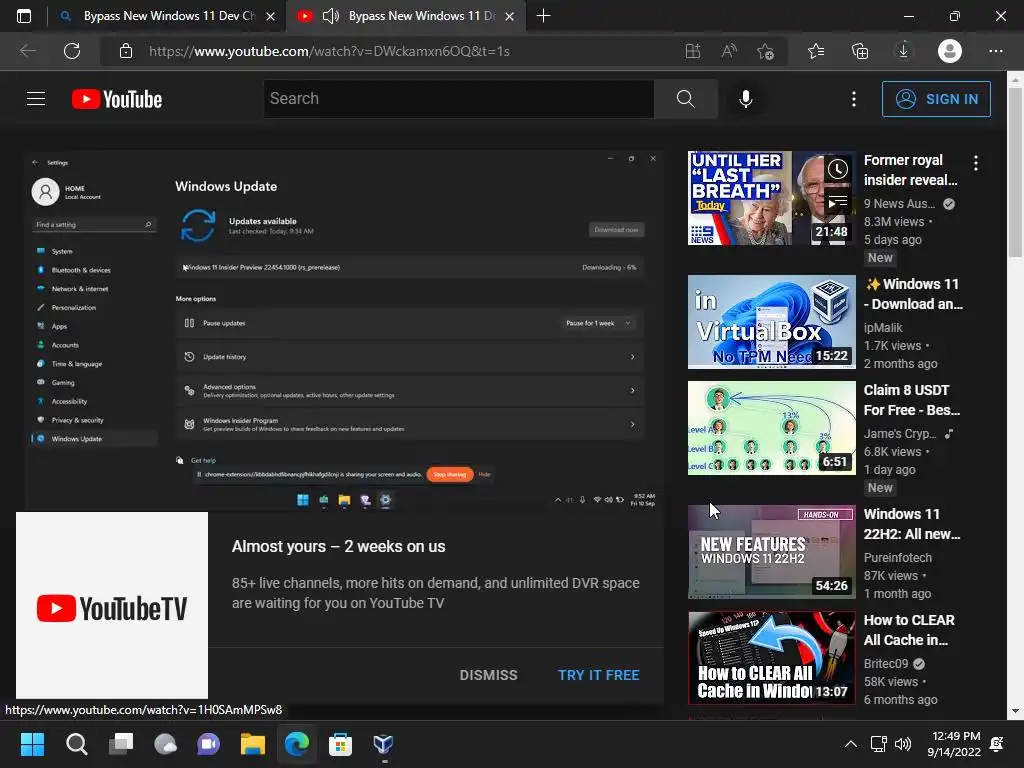Open How to CLEAR All Cache title
This screenshot has height=768, width=1024.
coord(909,630)
